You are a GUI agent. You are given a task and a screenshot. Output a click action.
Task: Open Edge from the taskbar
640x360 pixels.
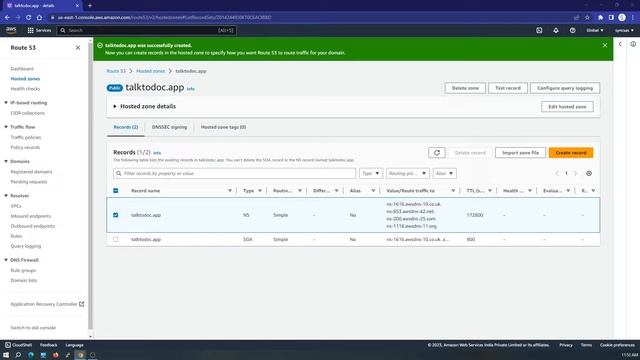point(31,355)
